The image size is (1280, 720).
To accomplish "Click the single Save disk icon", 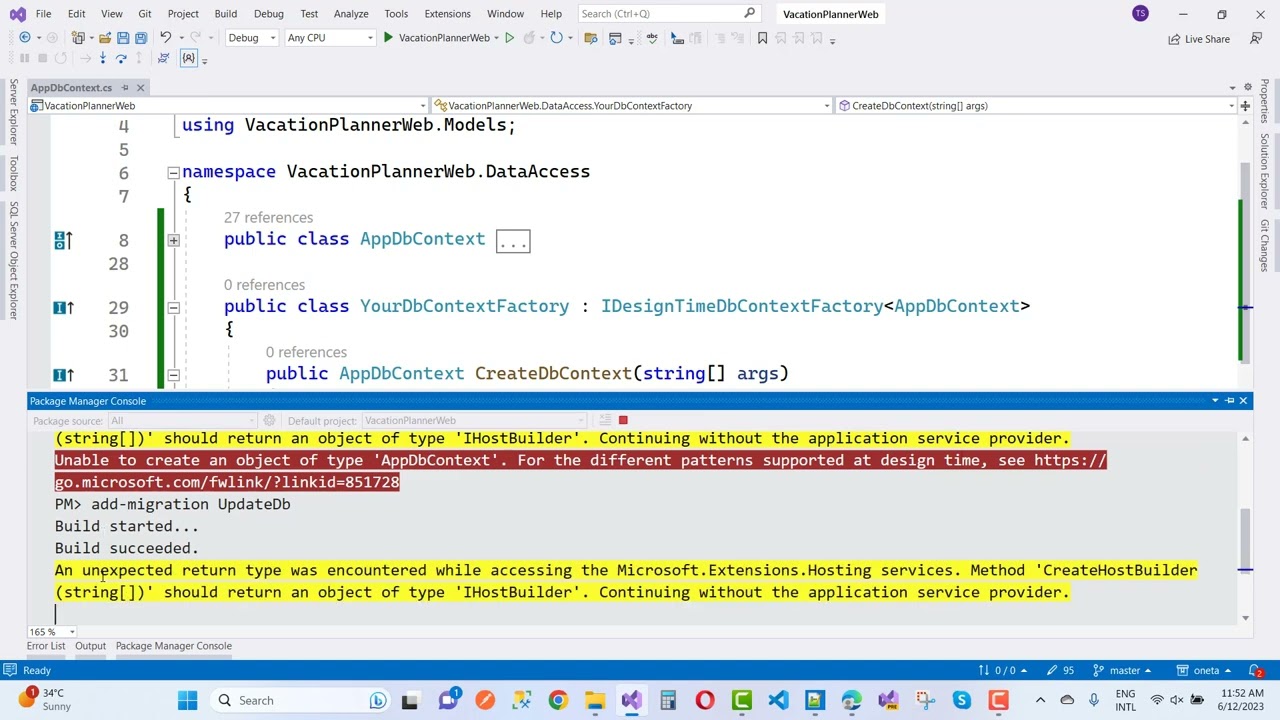I will coord(122,38).
